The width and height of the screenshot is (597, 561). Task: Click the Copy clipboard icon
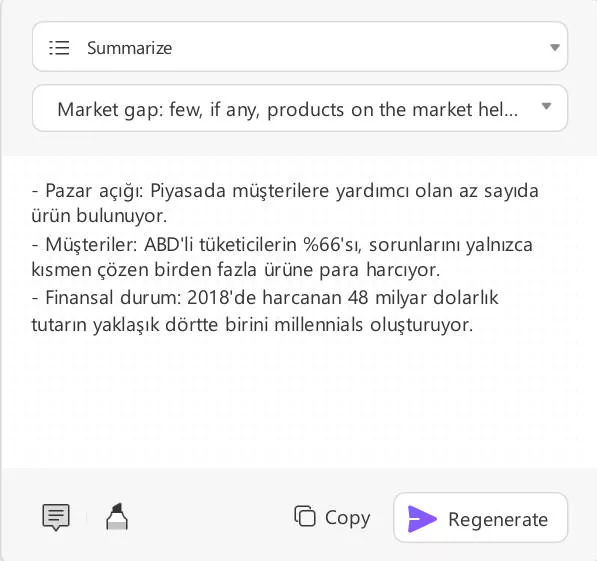[305, 516]
